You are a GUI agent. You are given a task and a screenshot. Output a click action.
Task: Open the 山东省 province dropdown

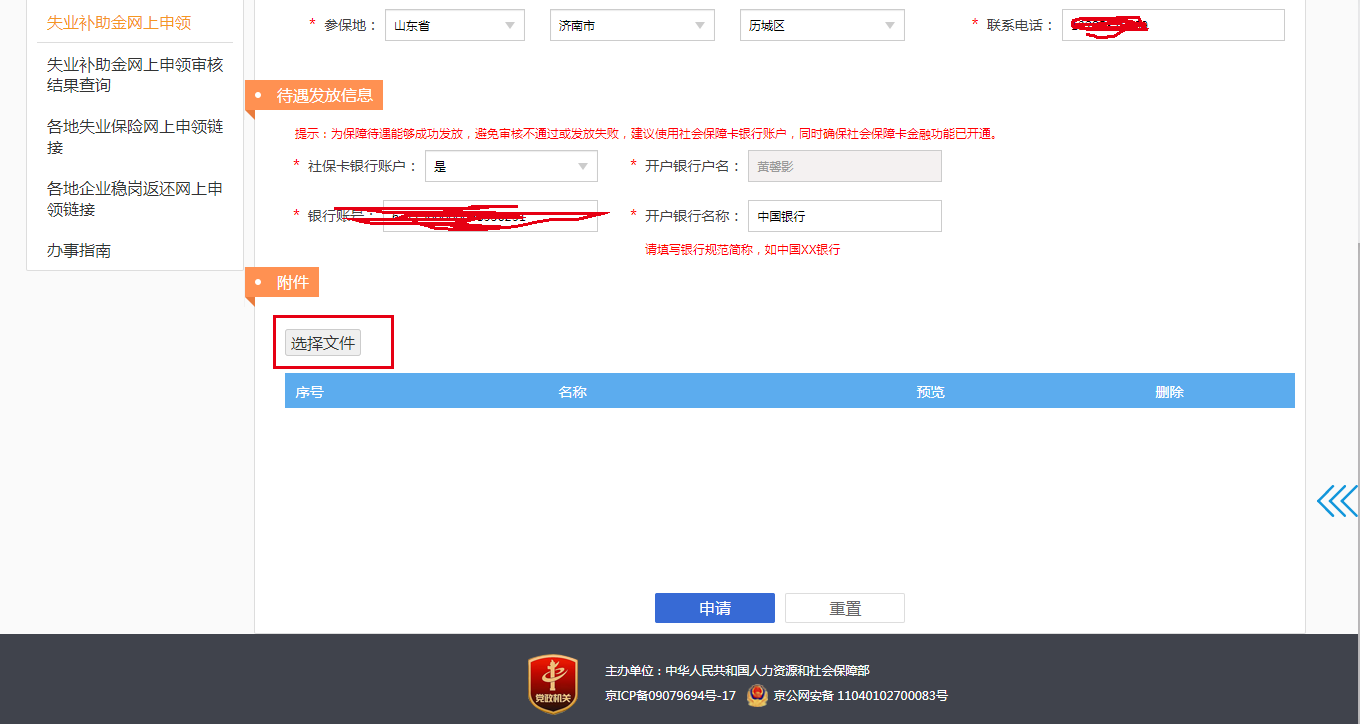(x=454, y=26)
